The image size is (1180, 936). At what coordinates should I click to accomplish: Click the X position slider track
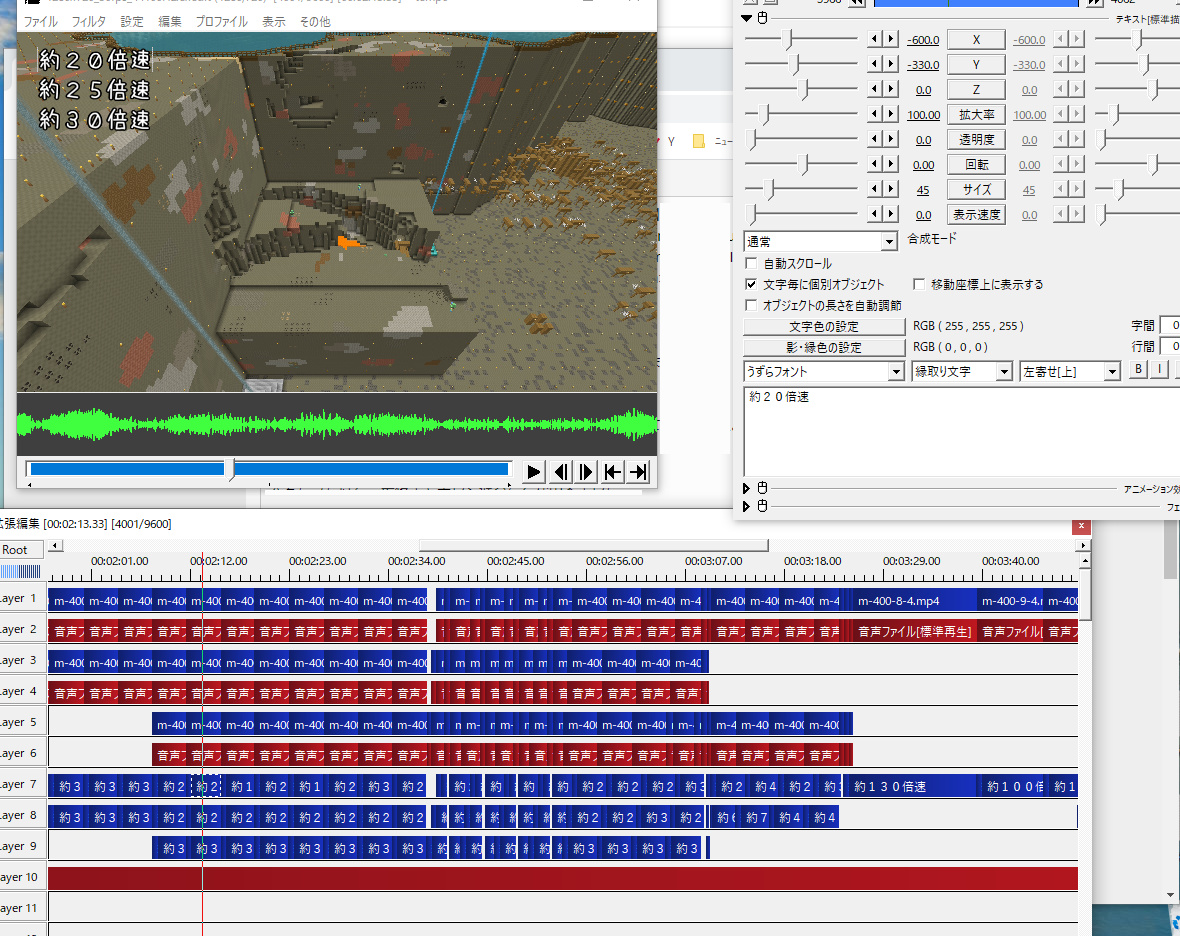click(x=801, y=39)
